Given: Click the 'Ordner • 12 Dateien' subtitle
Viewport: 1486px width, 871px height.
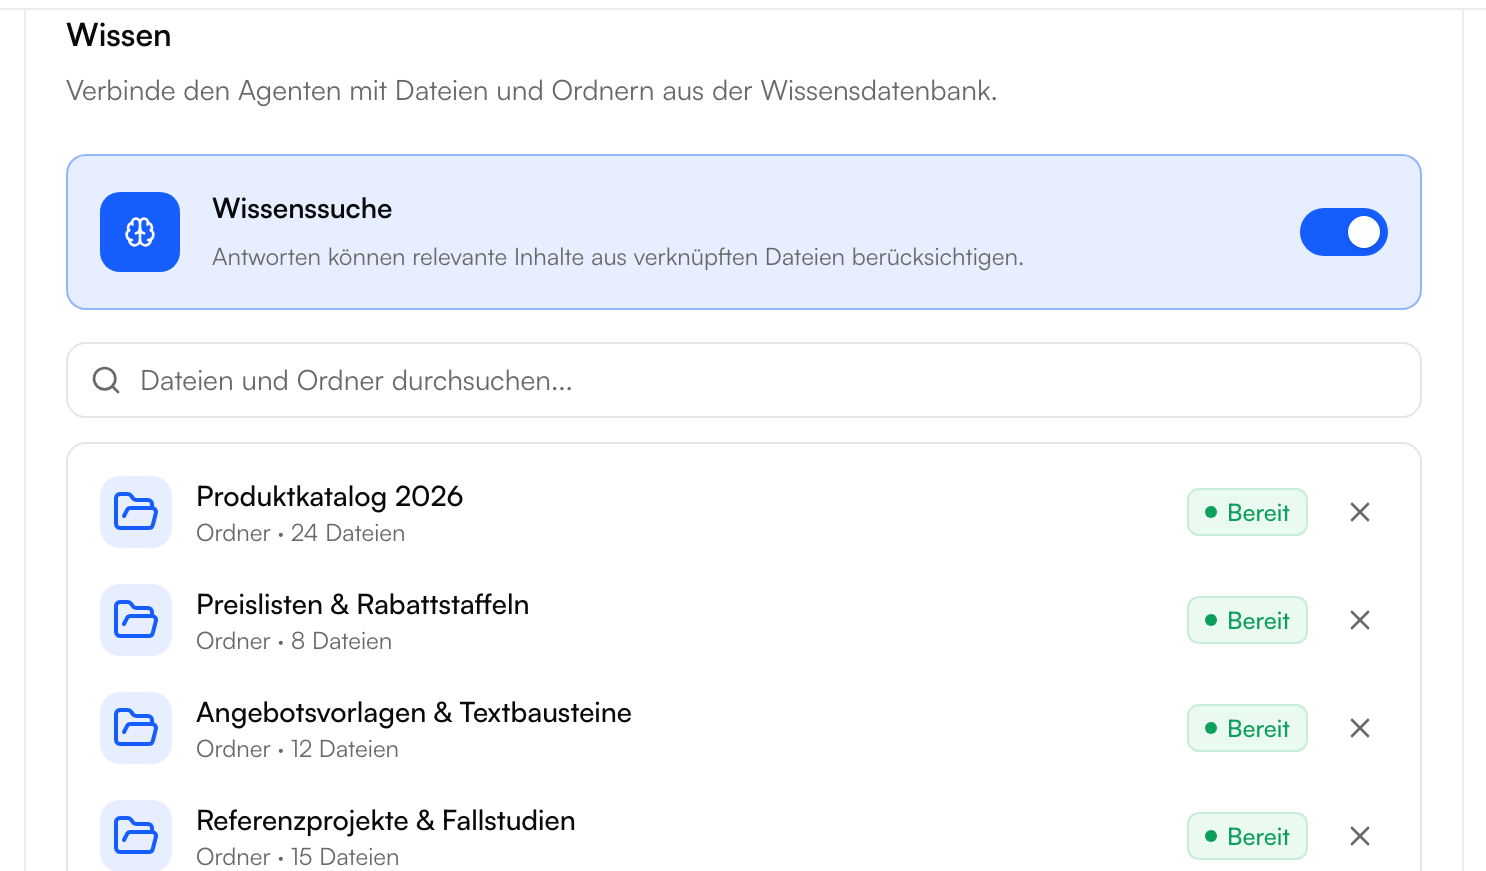Looking at the screenshot, I should pyautogui.click(x=297, y=749).
